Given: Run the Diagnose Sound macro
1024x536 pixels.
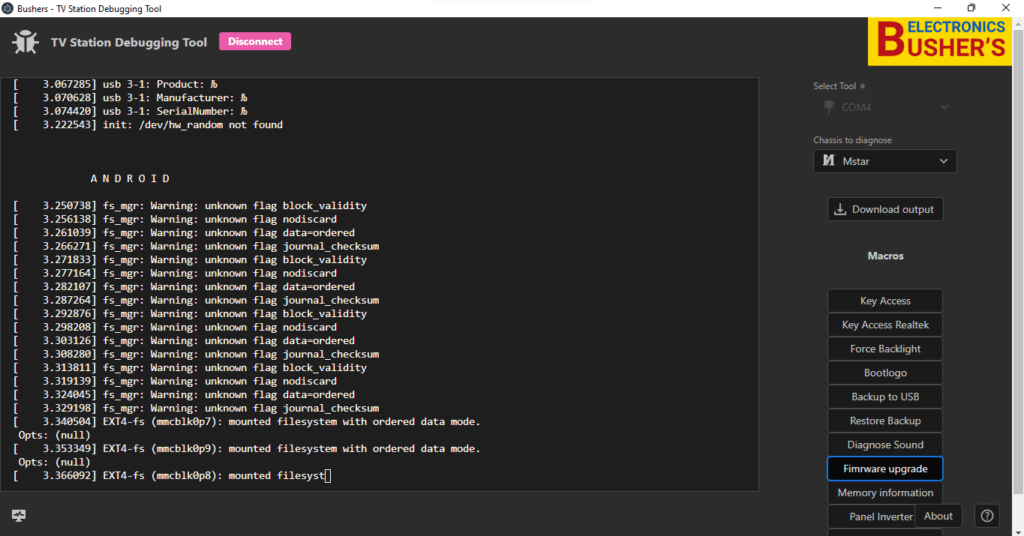Looking at the screenshot, I should [x=884, y=445].
